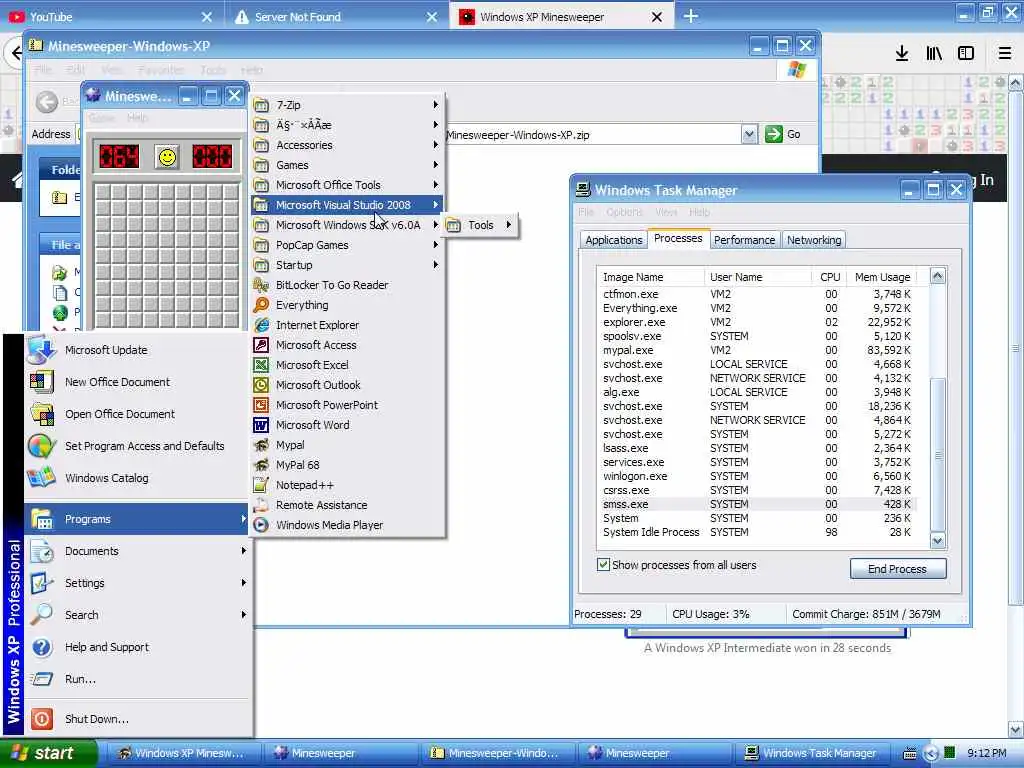Expand Microsoft Windows SDK v6.0A submenu
Screen dimensions: 1024x768
click(x=348, y=225)
